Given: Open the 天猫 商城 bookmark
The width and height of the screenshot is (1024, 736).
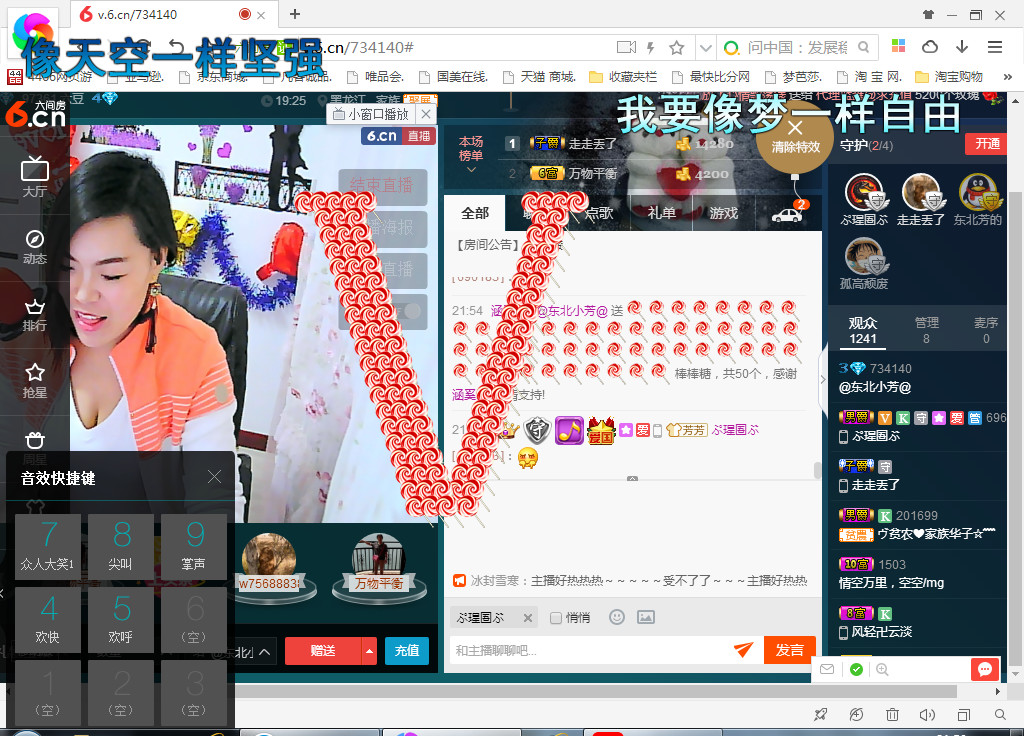Looking at the screenshot, I should coord(539,77).
